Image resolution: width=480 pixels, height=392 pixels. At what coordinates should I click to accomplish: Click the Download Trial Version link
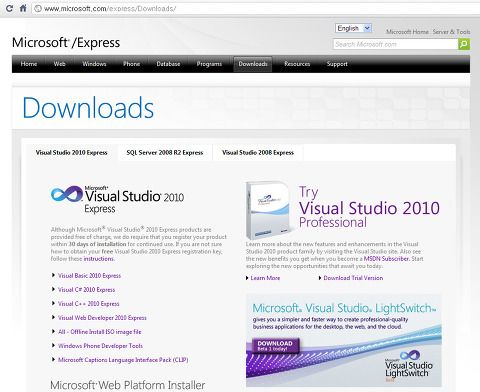point(353,278)
